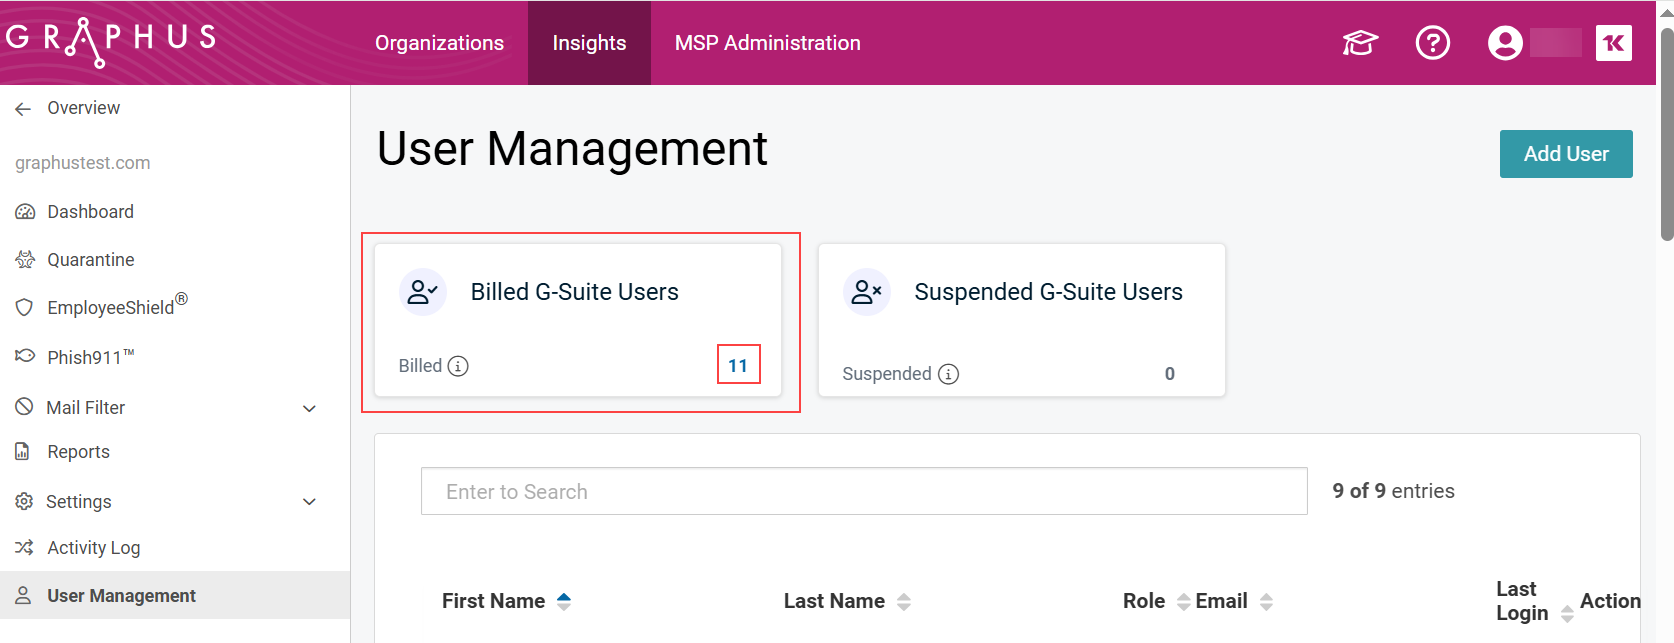Click the suspended count 0
This screenshot has width=1674, height=643.
tap(1170, 374)
